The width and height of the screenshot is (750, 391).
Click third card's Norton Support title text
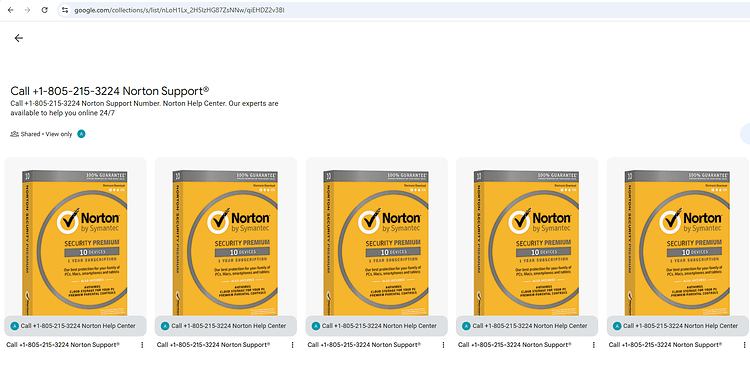[364, 345]
